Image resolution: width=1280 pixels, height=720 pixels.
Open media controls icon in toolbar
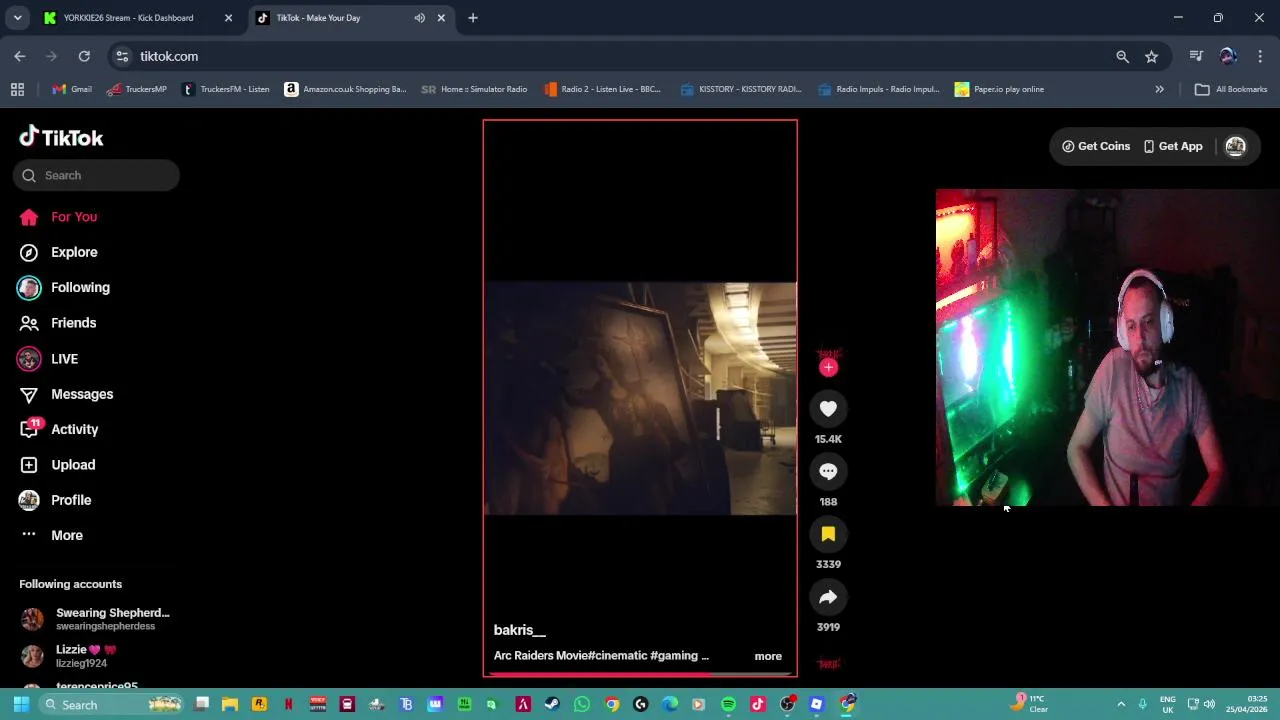pyautogui.click(x=1196, y=56)
